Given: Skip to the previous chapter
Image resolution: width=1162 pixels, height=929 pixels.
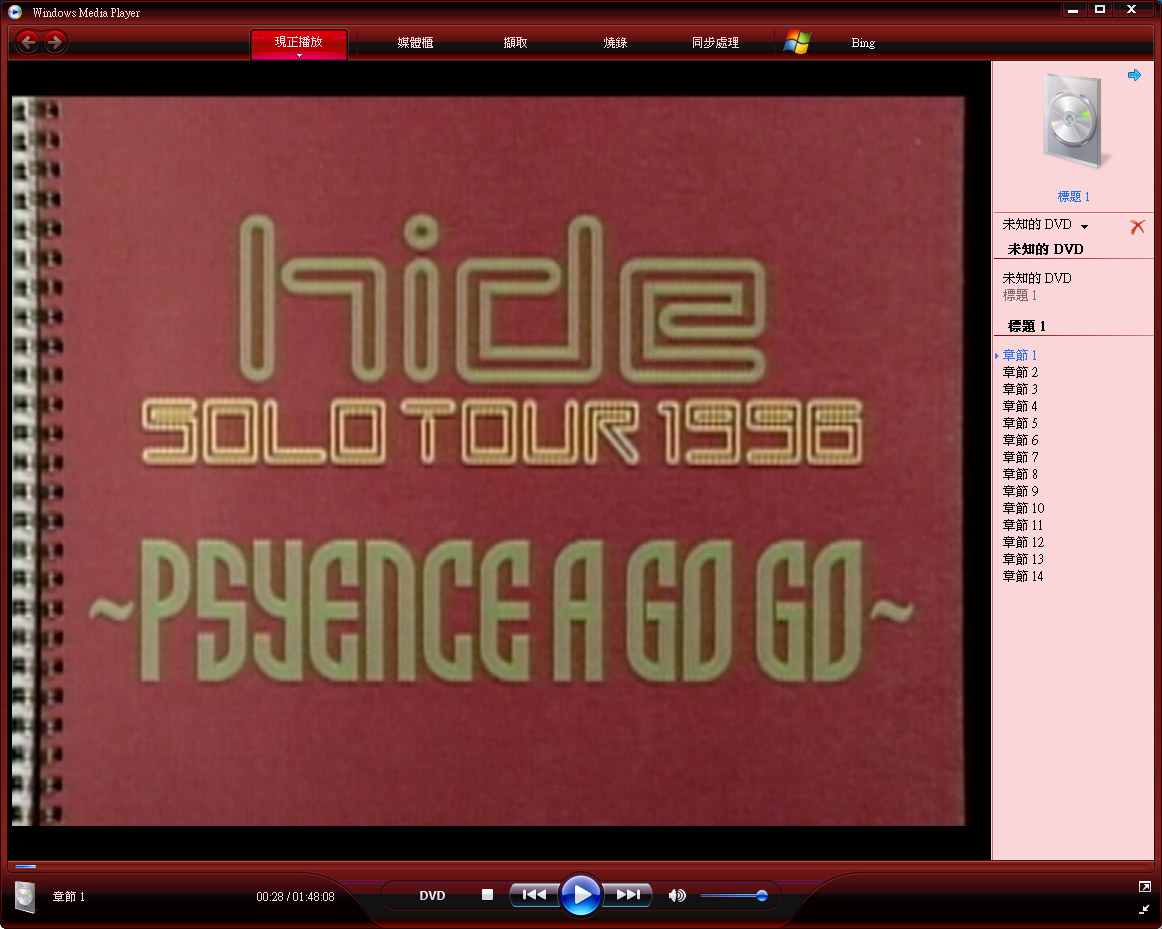Looking at the screenshot, I should (x=534, y=895).
